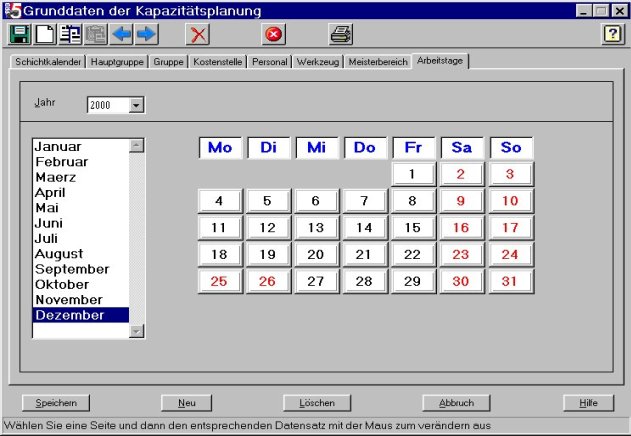Open the Jahr year dropdown

136,105
